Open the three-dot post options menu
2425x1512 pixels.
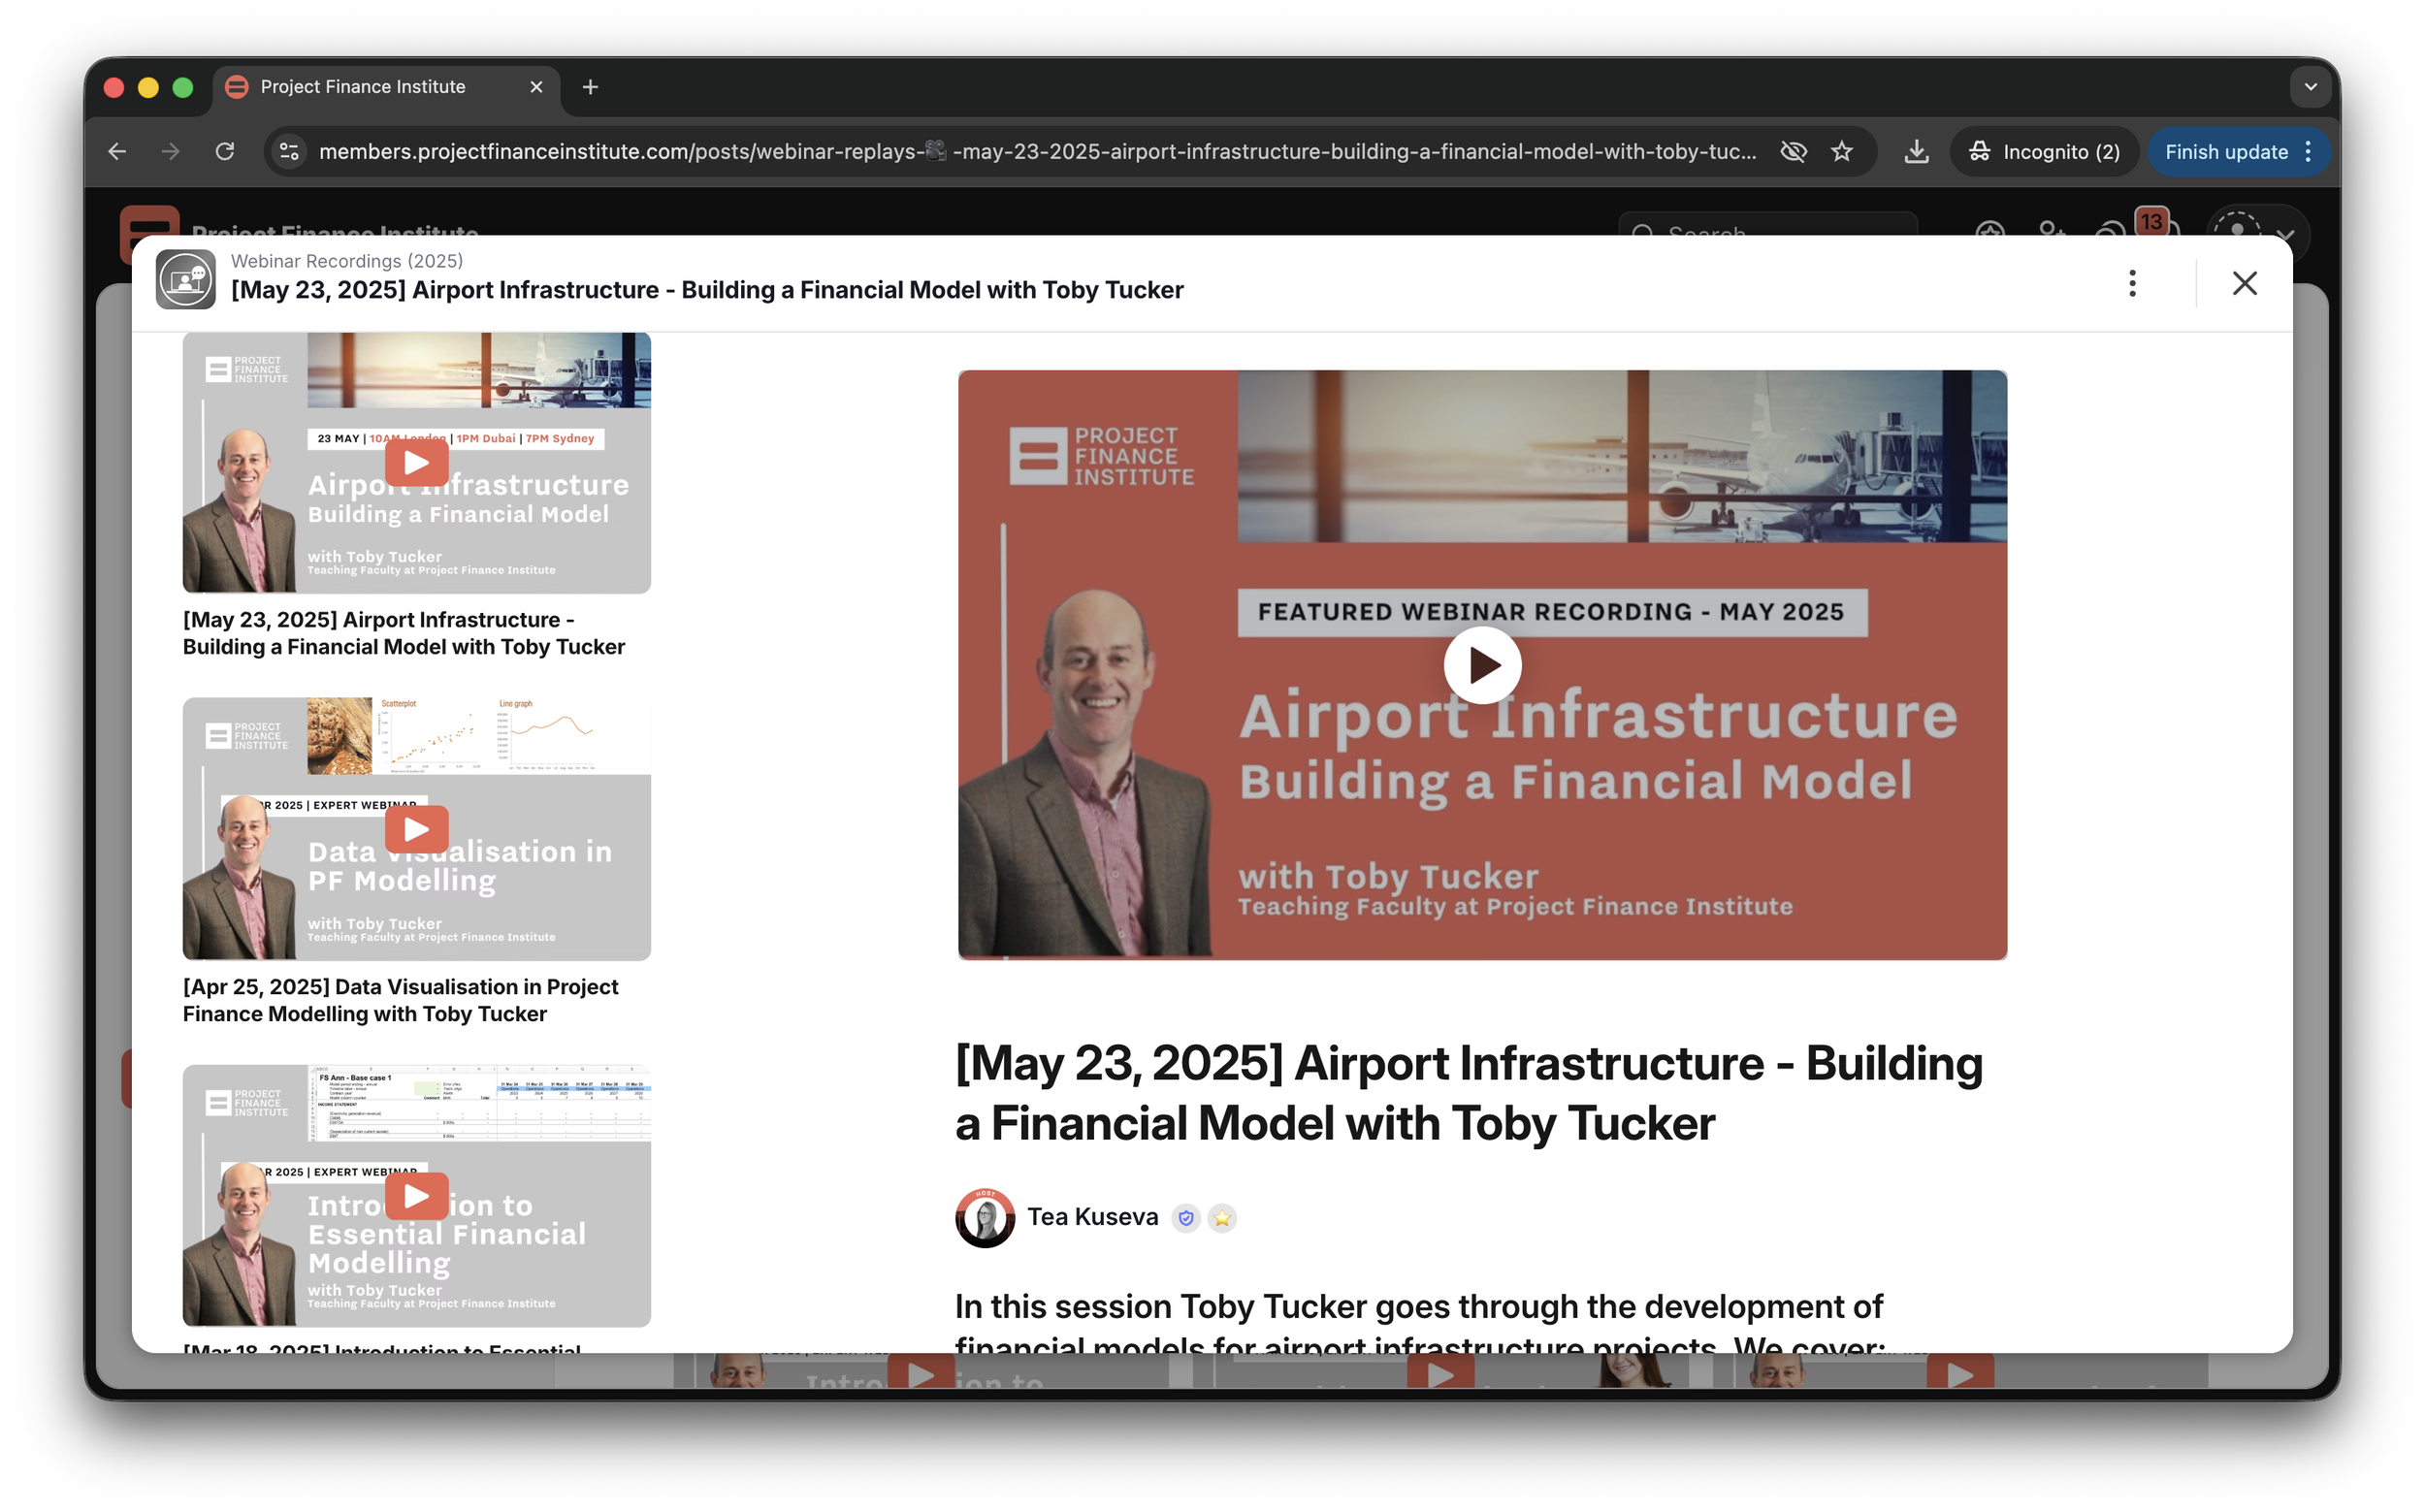coord(2131,284)
